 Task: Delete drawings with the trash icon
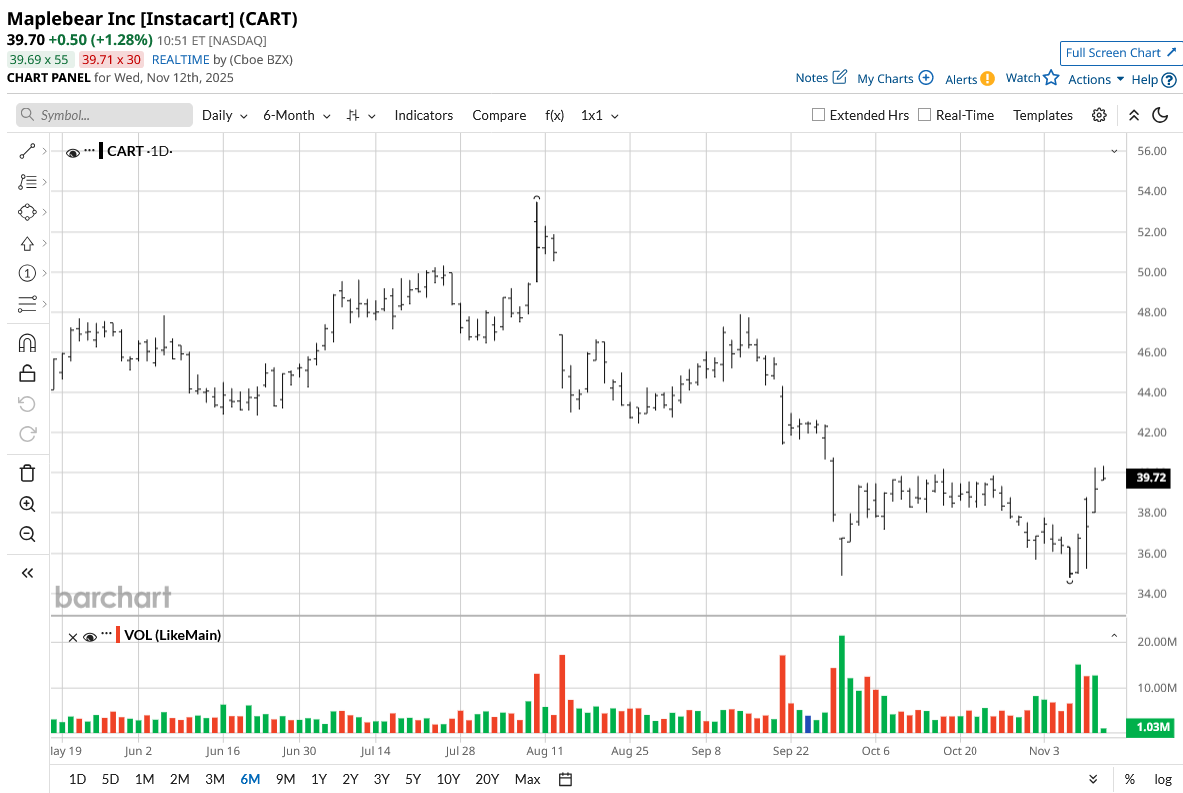[x=27, y=473]
